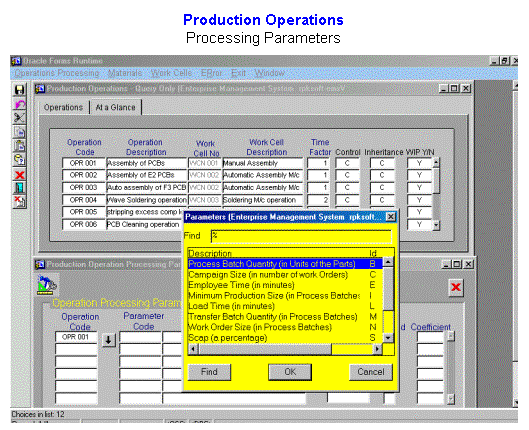Click the delete-record icon with red X page
Screen dimensions: 529x430
coord(19,202)
